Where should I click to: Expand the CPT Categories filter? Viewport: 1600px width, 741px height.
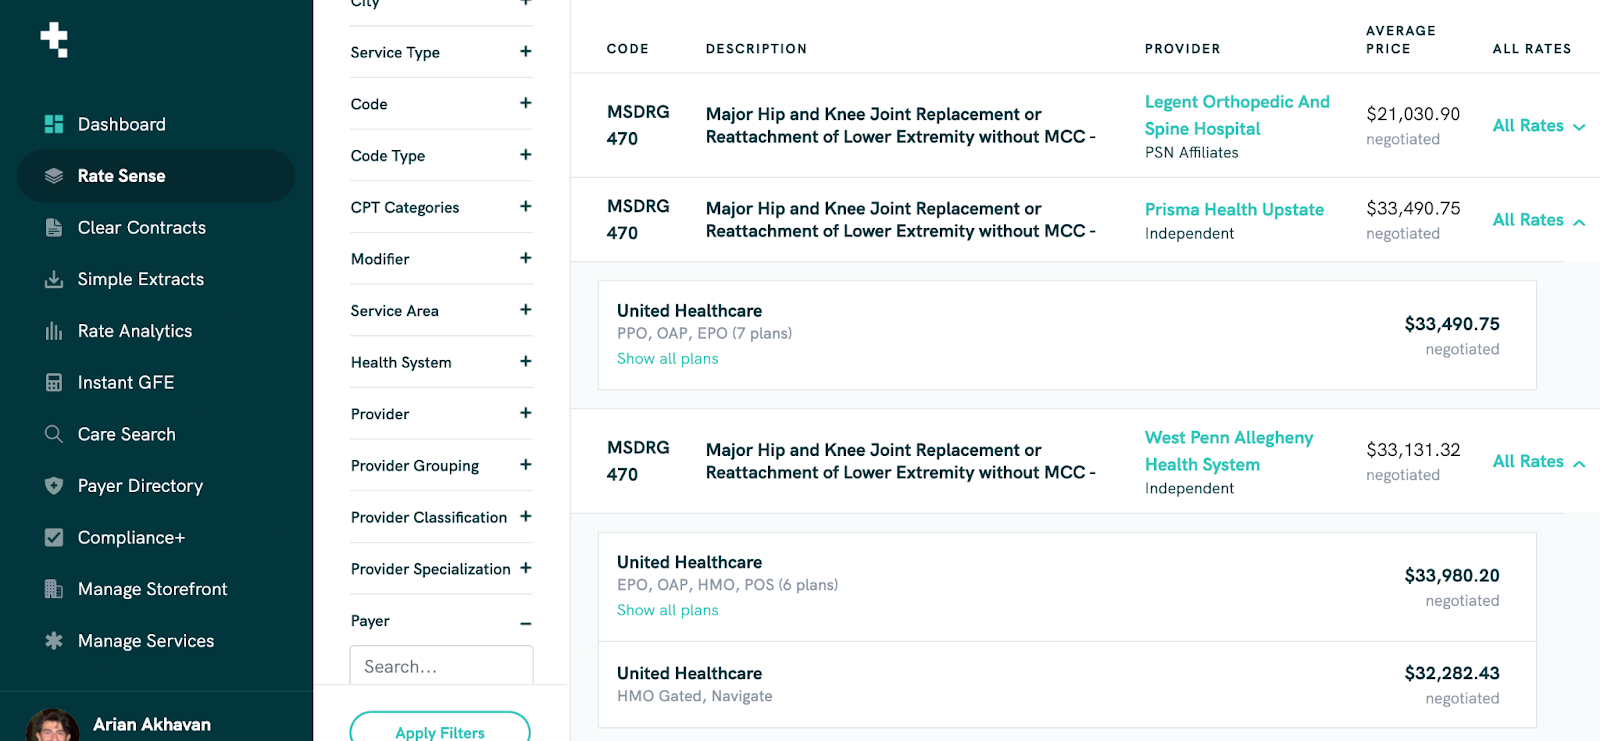pos(525,207)
